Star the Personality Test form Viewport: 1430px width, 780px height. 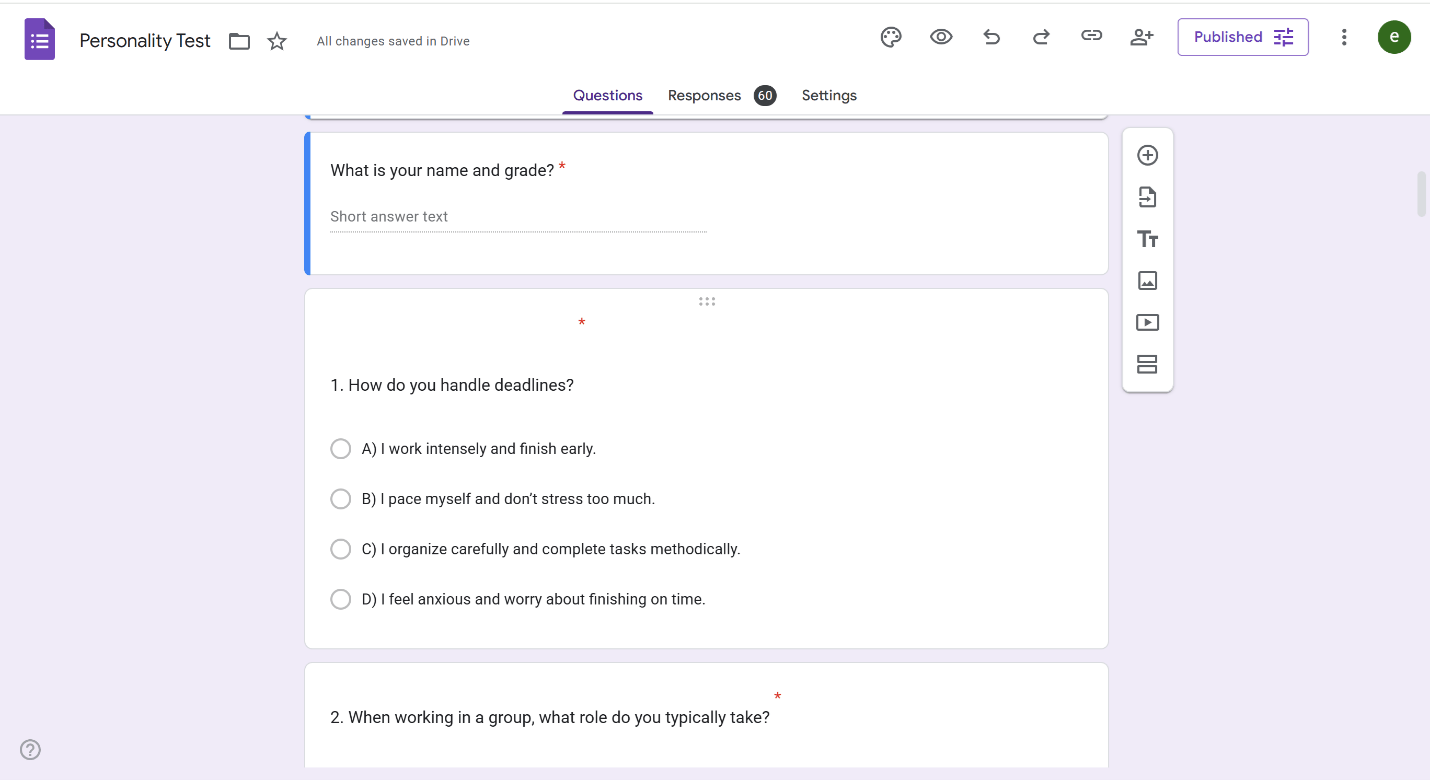[x=277, y=41]
